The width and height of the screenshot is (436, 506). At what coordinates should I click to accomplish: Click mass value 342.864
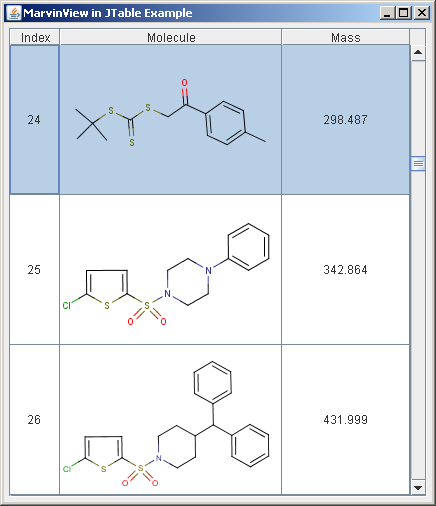[346, 270]
